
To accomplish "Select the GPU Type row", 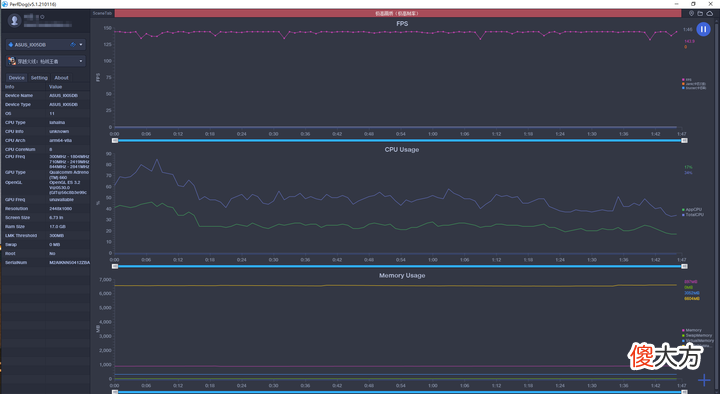I will 46,174.
